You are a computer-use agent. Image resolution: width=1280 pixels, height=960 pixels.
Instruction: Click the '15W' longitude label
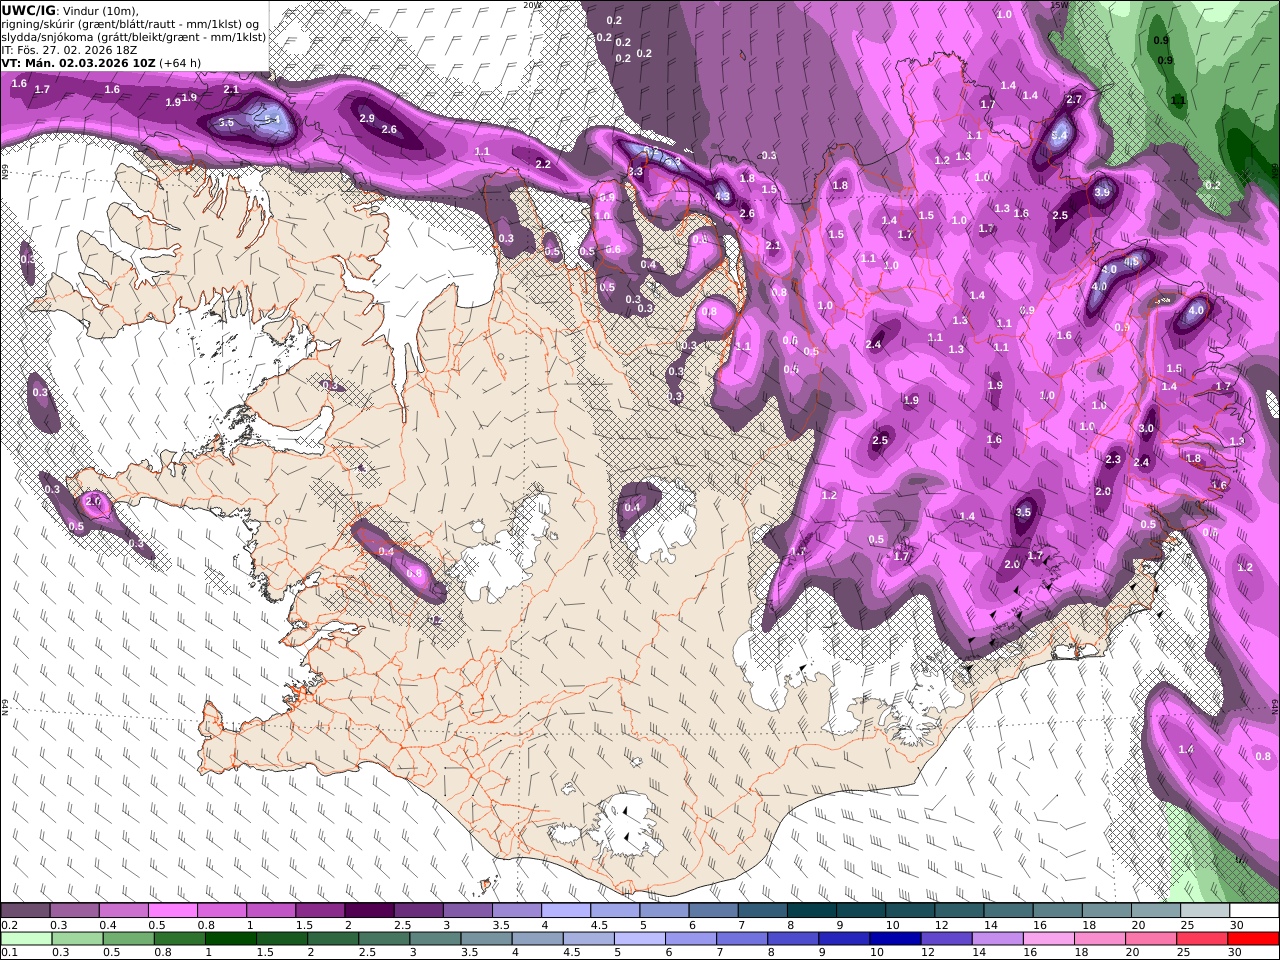(1060, 5)
